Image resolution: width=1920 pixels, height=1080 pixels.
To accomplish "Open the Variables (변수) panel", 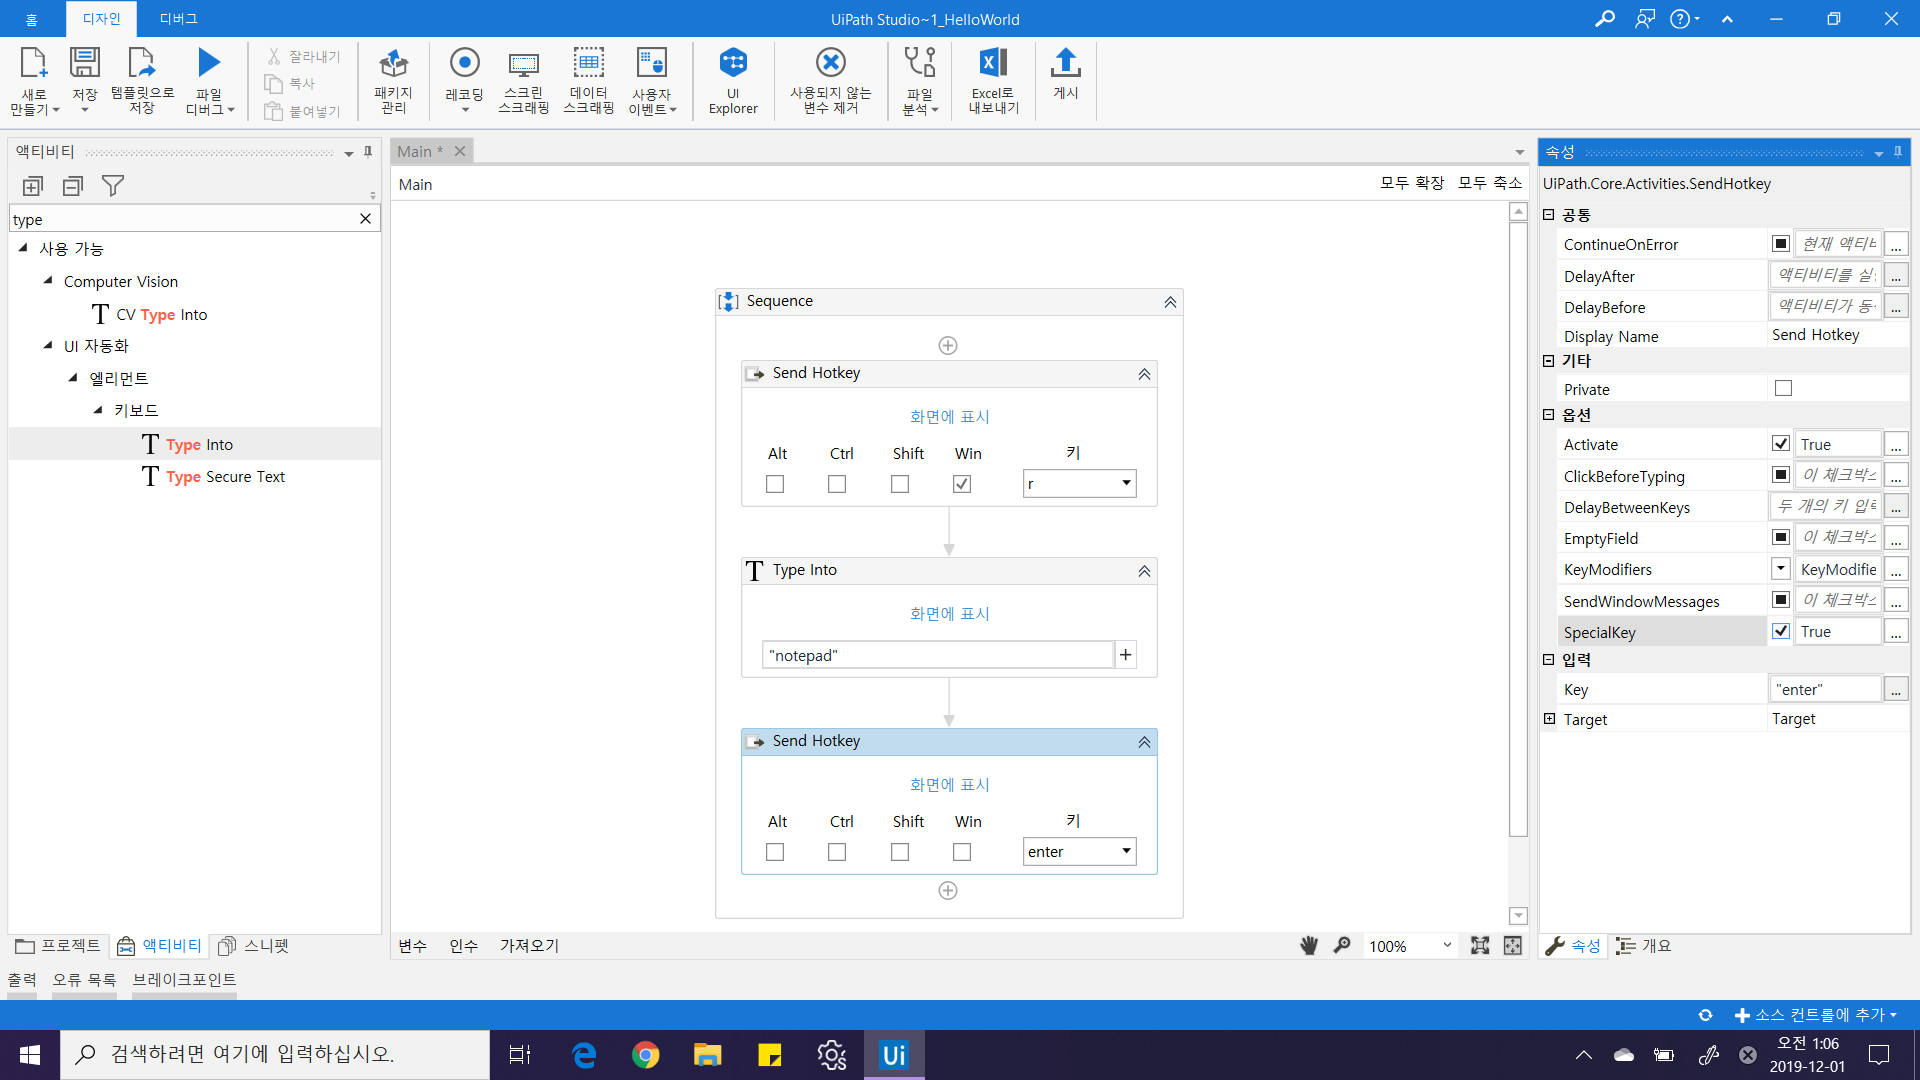I will (412, 946).
